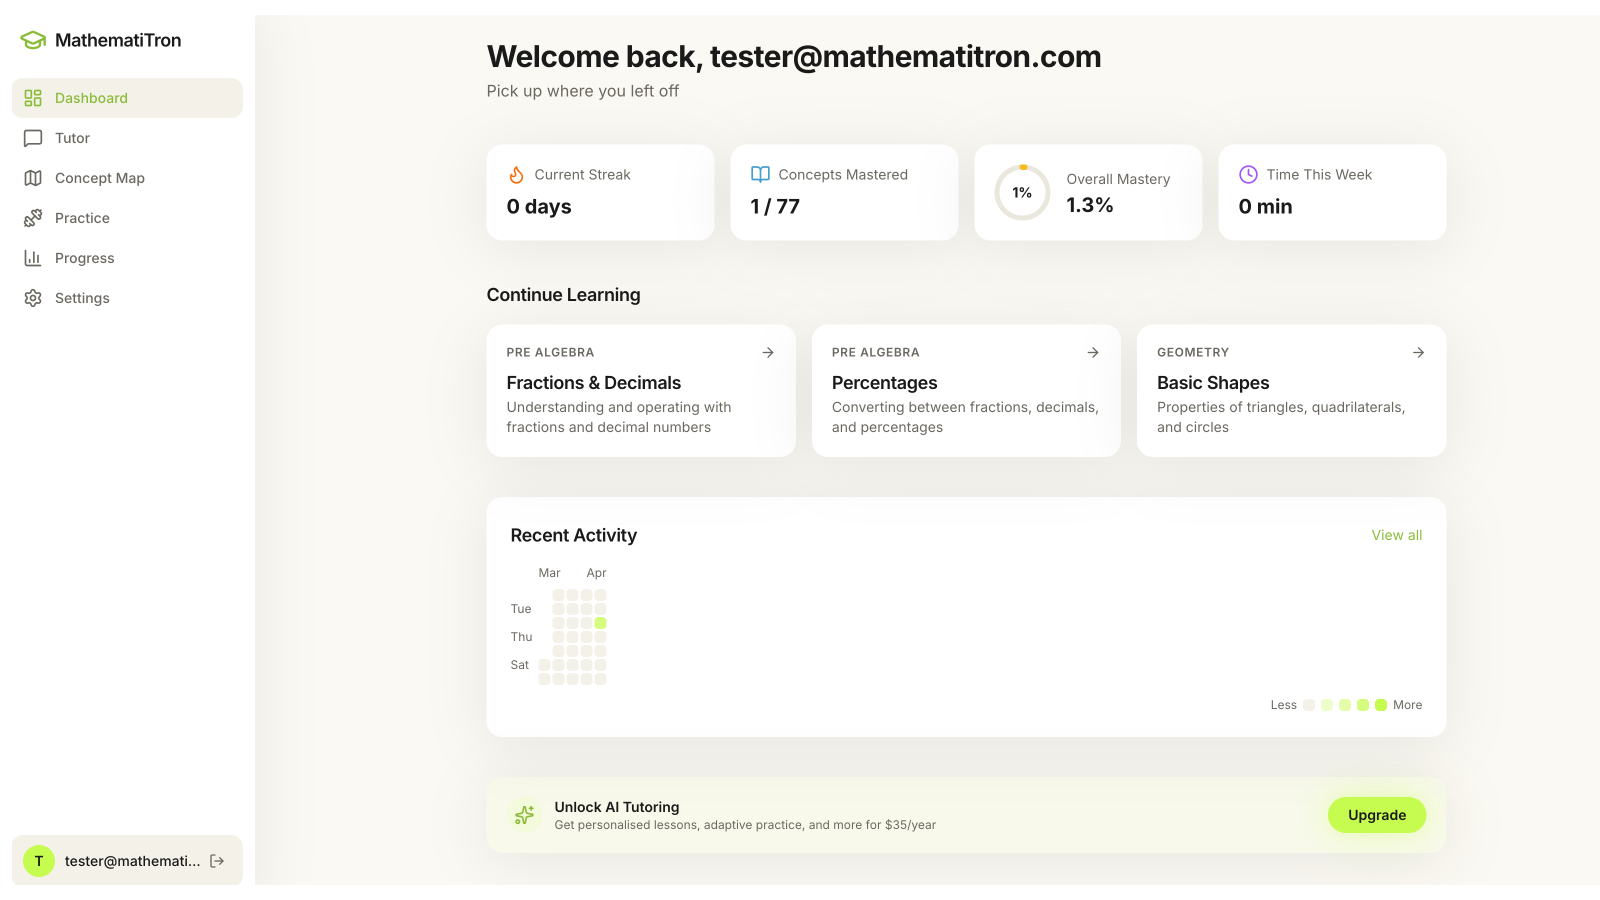
Task: Click the Dashboard grid icon in sidebar
Action: 33,98
